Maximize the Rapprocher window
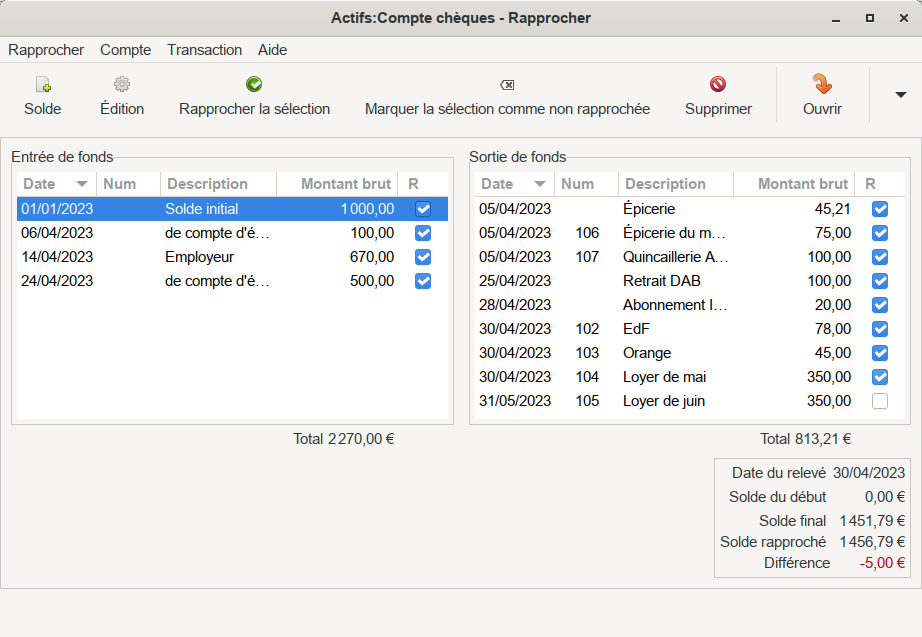Screen dimensions: 922x637 870,18
